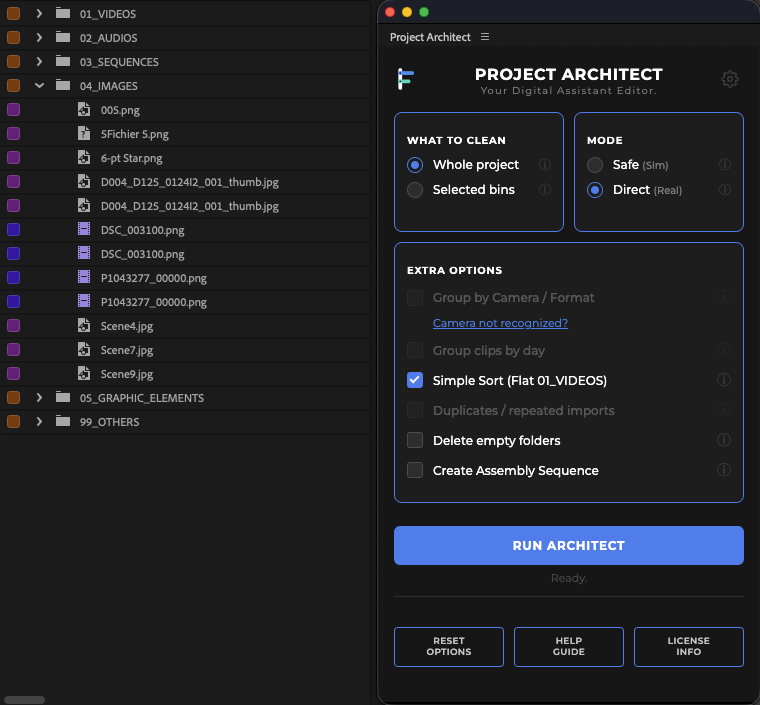Expand the 02_AUDIOS bin
760x705 pixels.
tap(39, 37)
